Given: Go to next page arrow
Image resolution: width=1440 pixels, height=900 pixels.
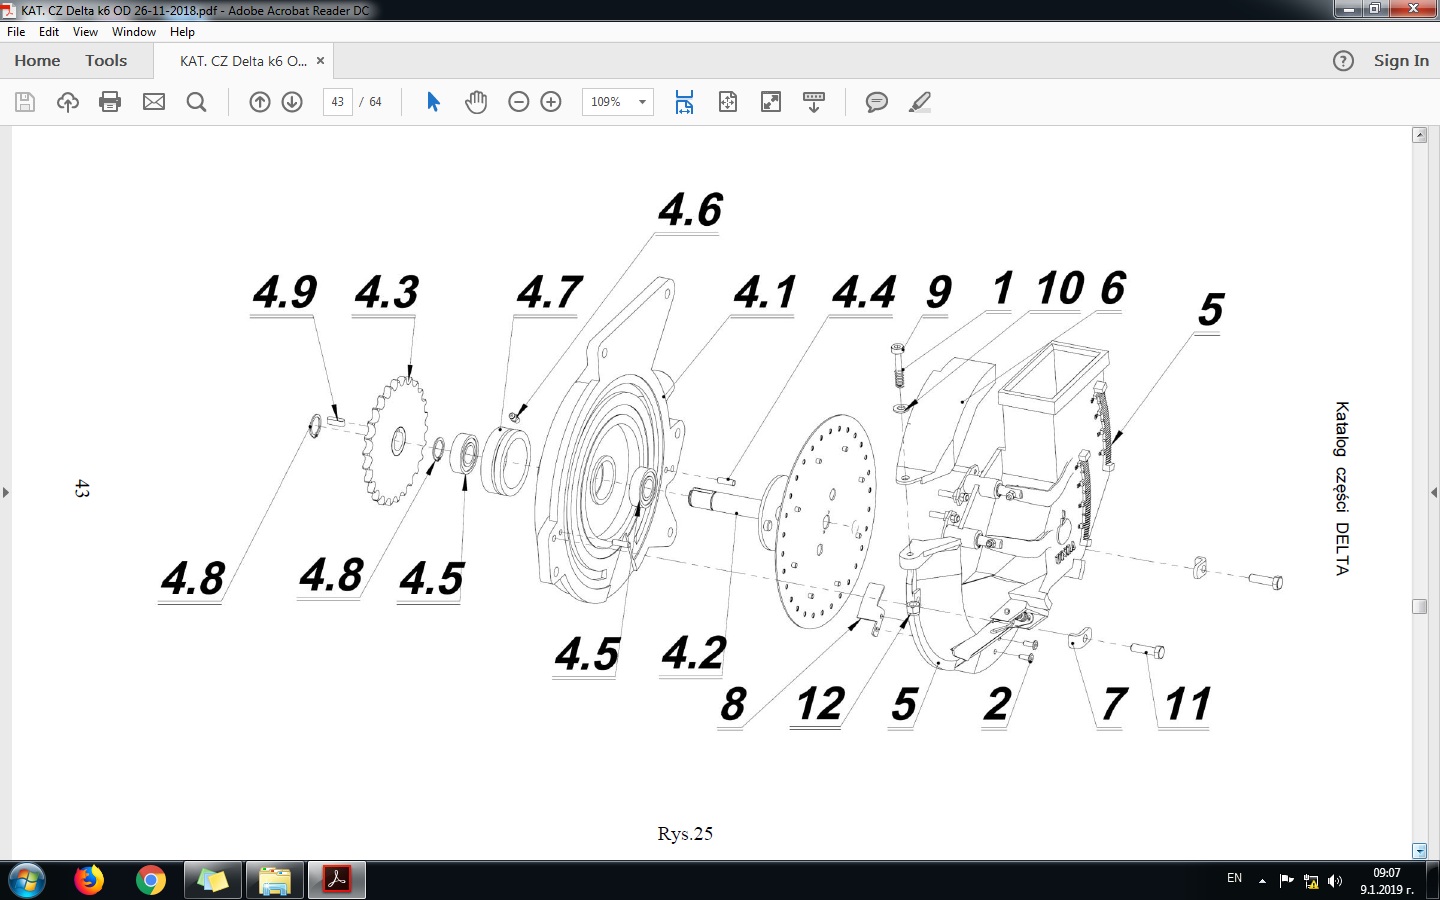Looking at the screenshot, I should 292,102.
